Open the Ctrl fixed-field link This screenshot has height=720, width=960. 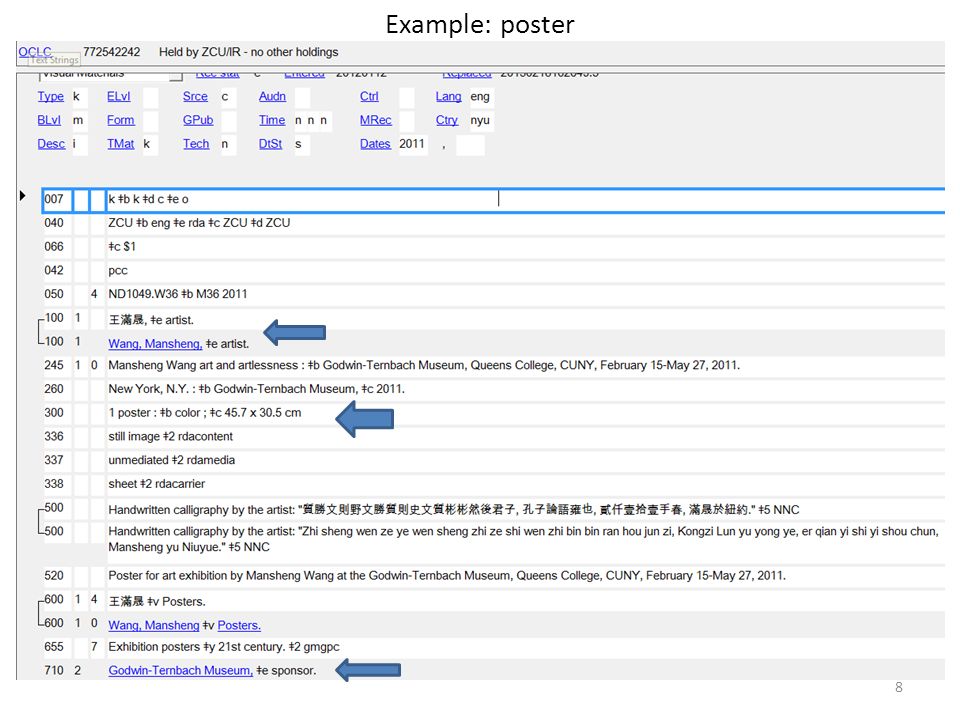tap(369, 97)
